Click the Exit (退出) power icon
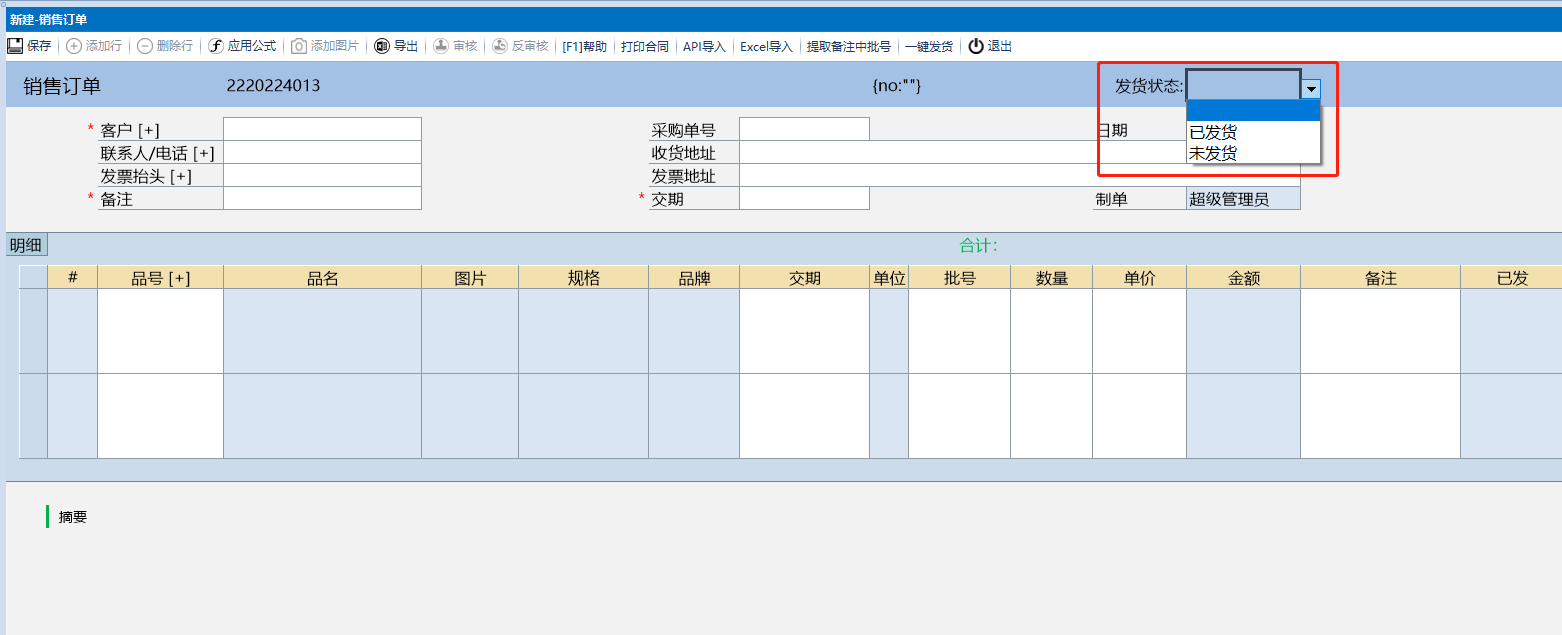 click(x=976, y=46)
